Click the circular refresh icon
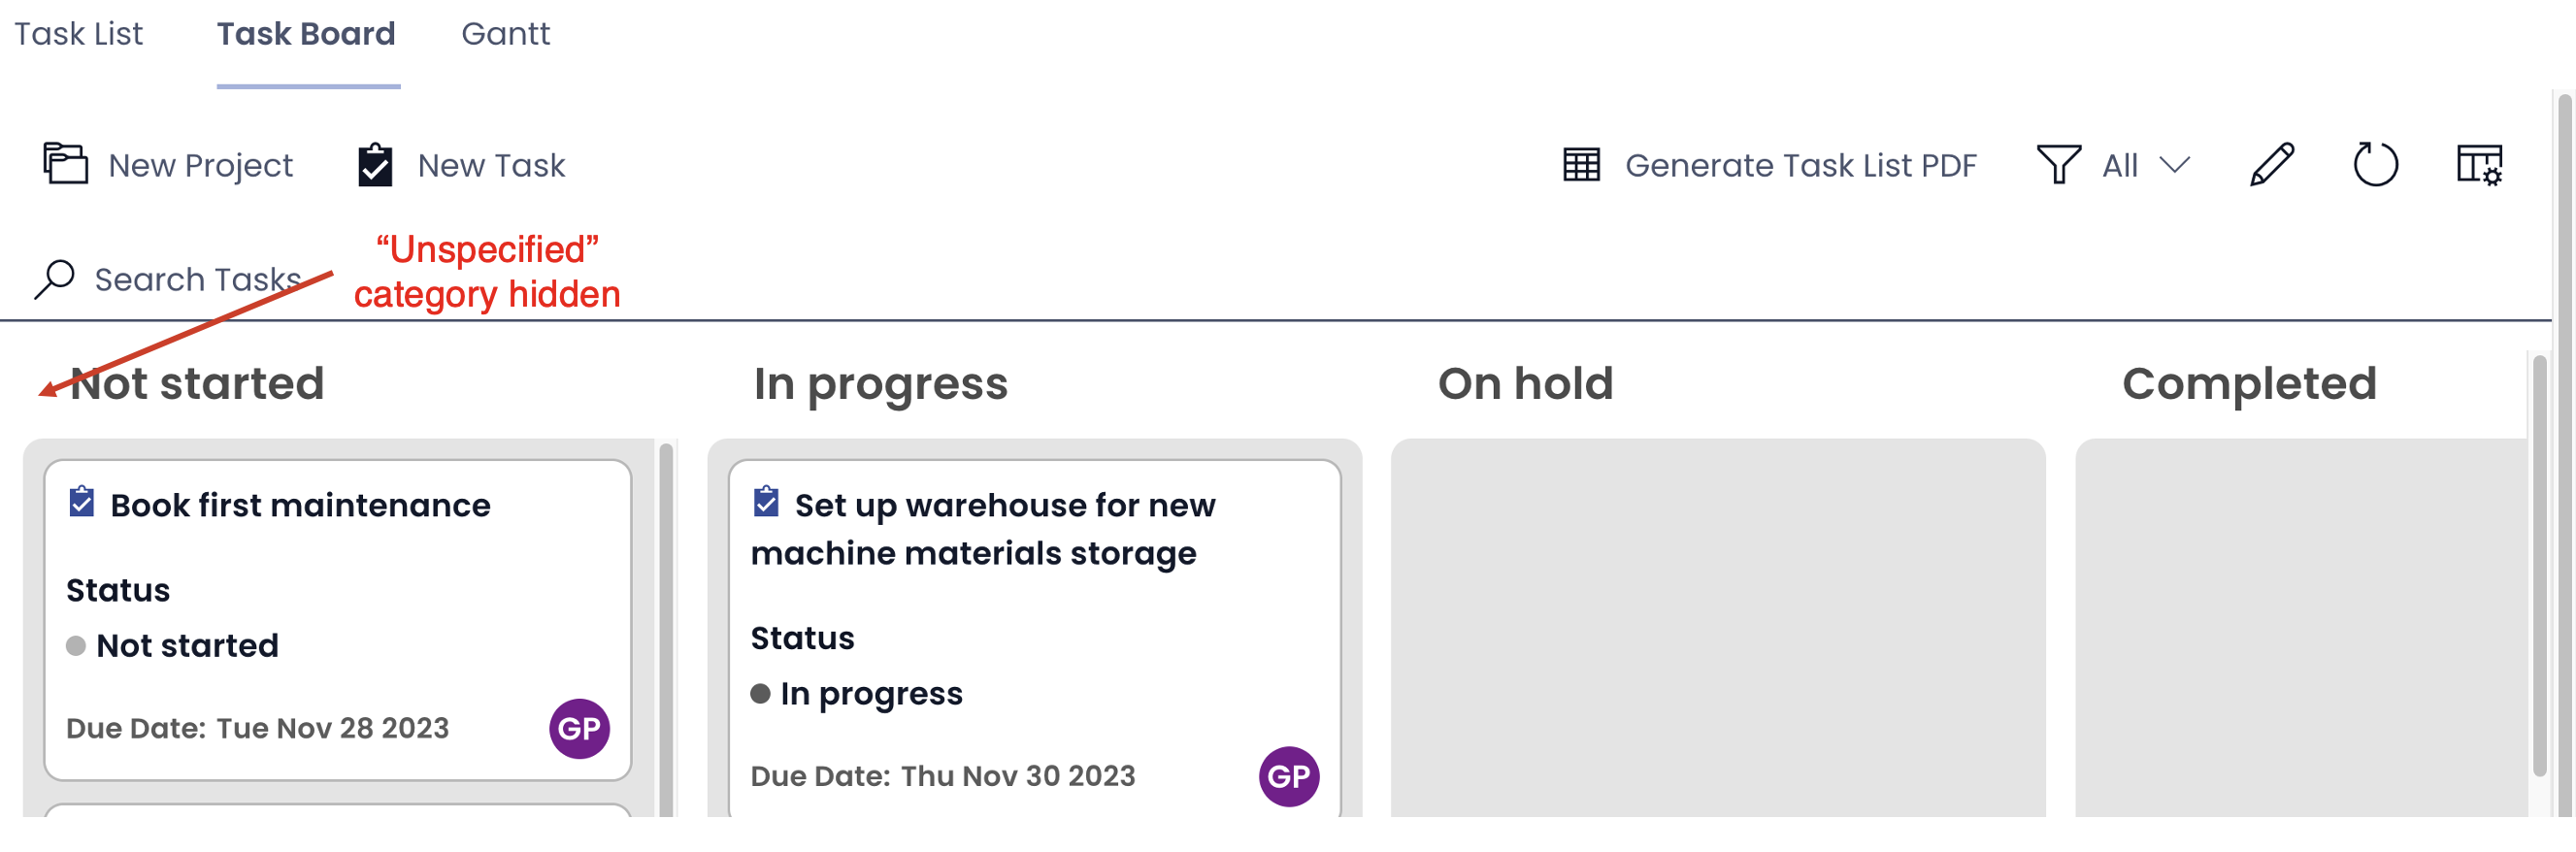The width and height of the screenshot is (2576, 852). click(2375, 165)
